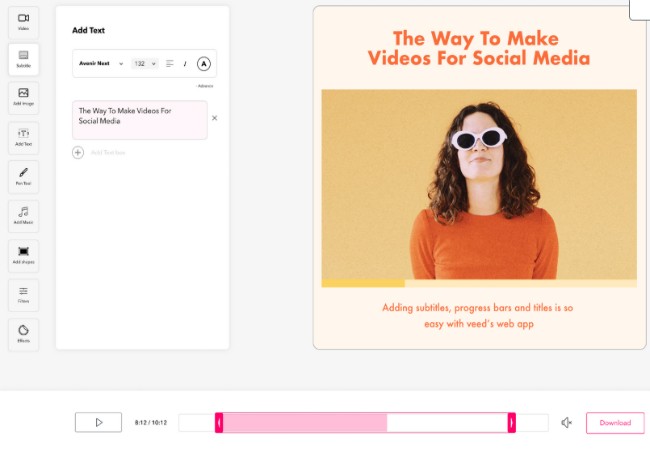Remove the text box with X button

click(214, 118)
